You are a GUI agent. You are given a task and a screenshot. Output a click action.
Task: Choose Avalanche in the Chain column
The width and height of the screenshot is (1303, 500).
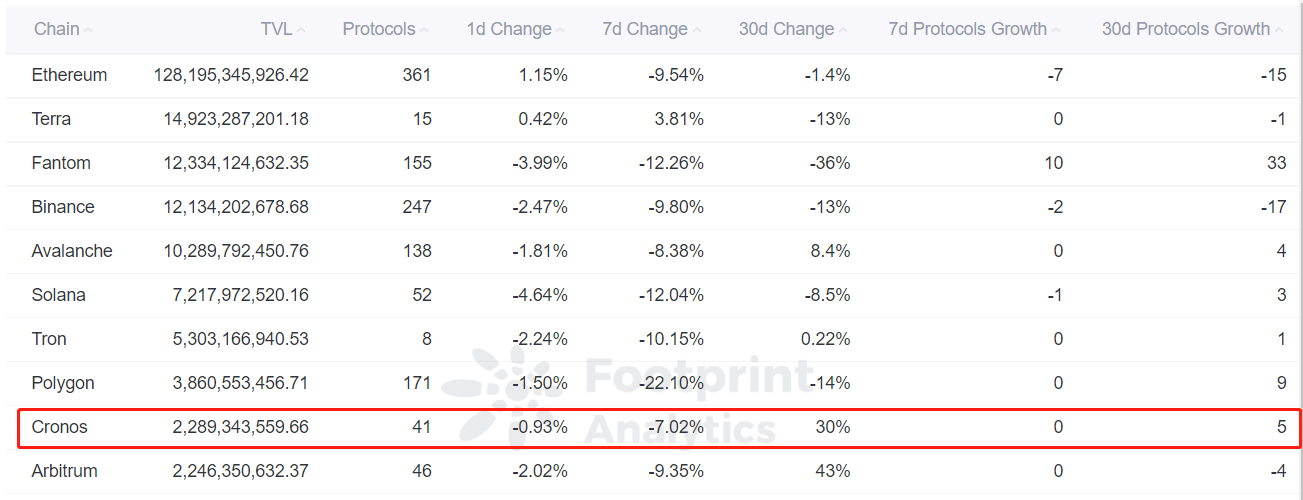click(72, 251)
